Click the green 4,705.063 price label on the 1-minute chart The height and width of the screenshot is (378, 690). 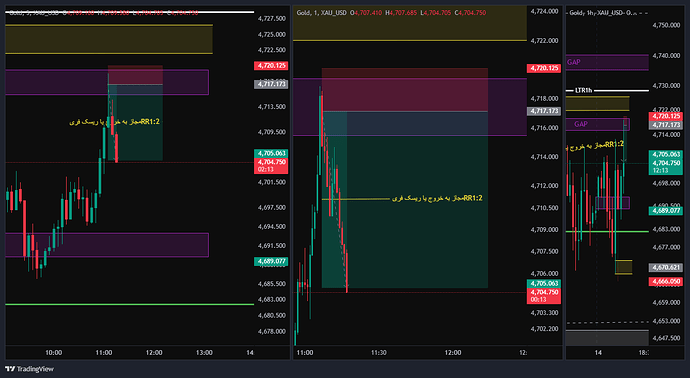click(544, 283)
